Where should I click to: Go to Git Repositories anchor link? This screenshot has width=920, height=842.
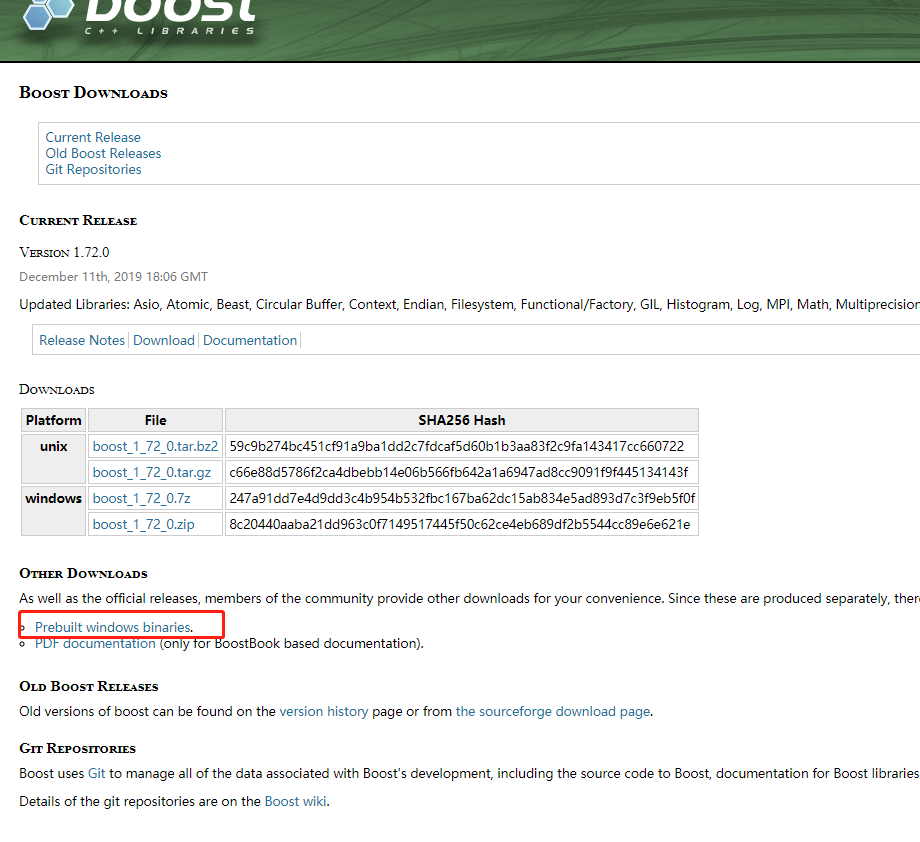point(93,170)
